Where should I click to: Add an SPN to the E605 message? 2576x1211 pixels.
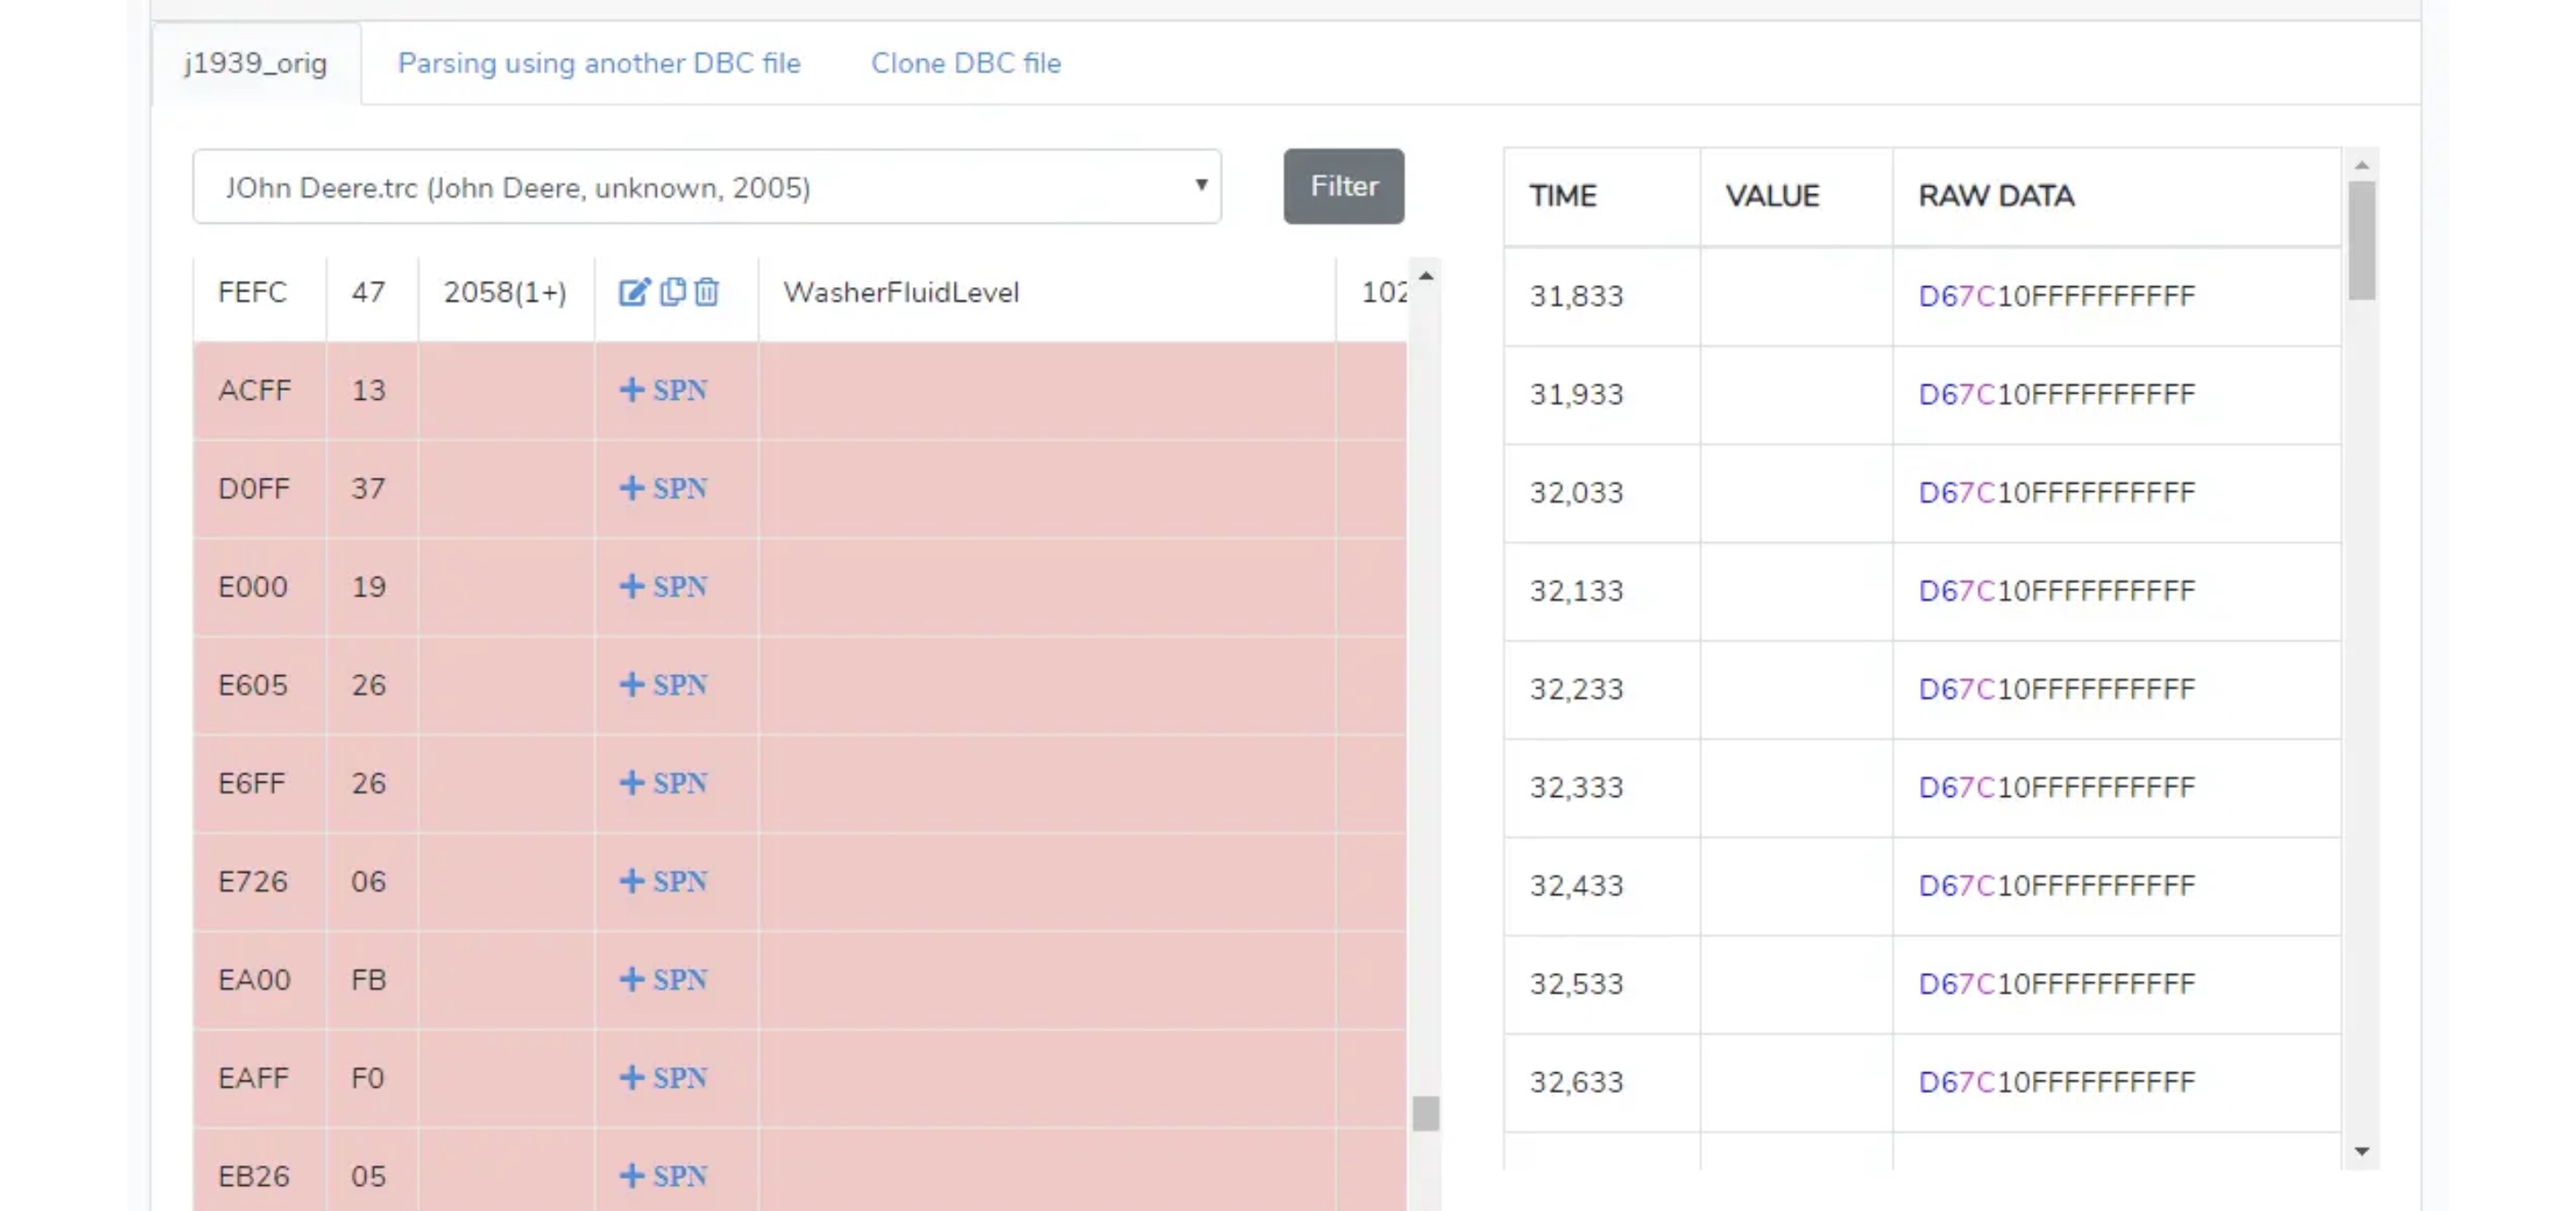tap(663, 685)
